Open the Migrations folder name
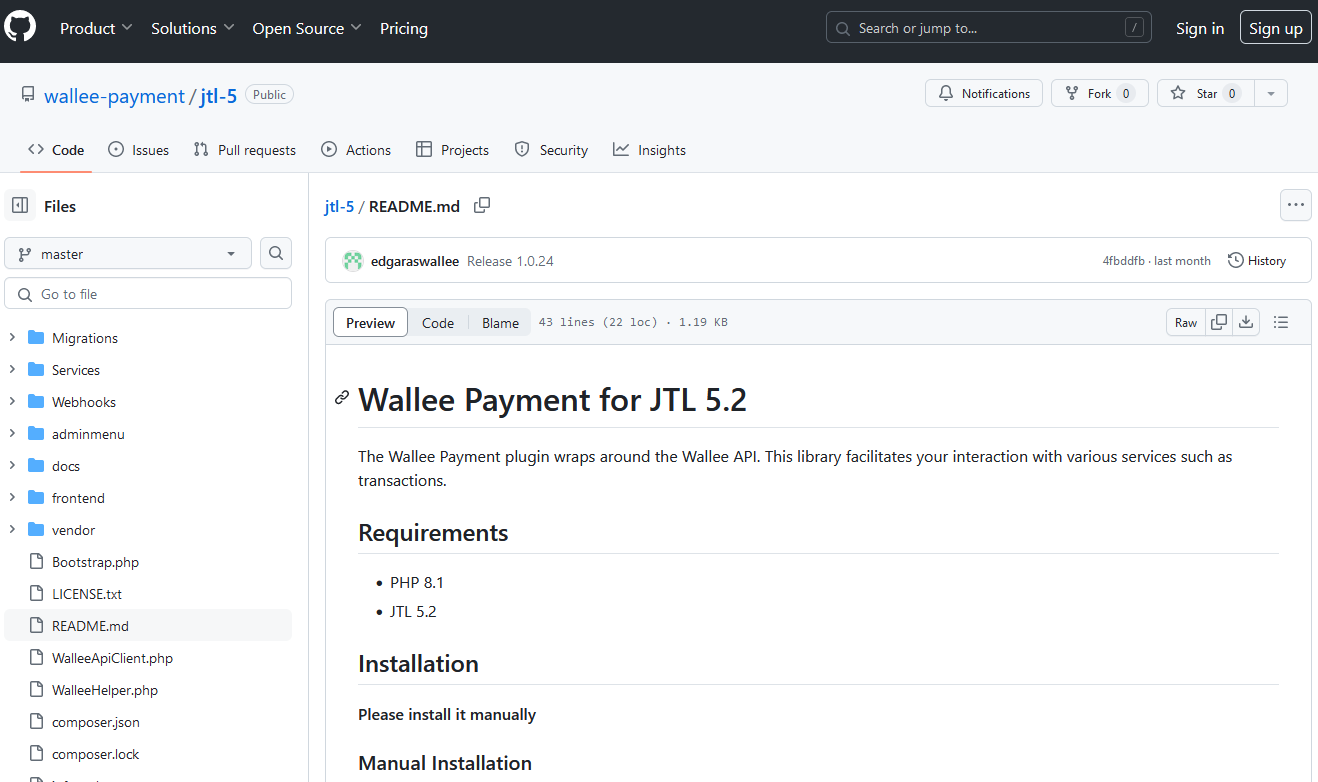The height and width of the screenshot is (782, 1318). (85, 338)
